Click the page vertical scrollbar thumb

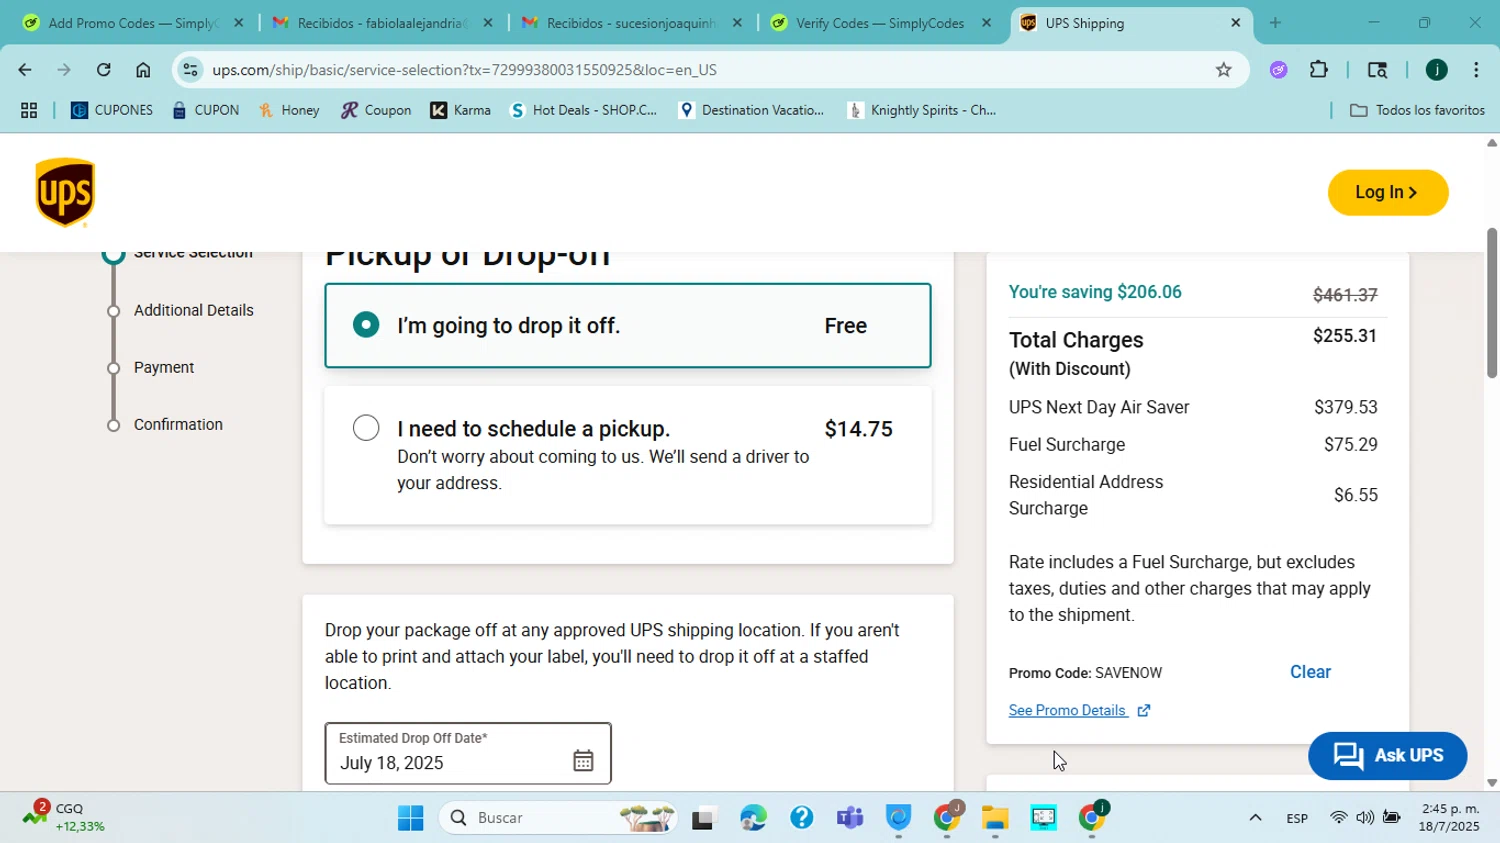point(1491,304)
